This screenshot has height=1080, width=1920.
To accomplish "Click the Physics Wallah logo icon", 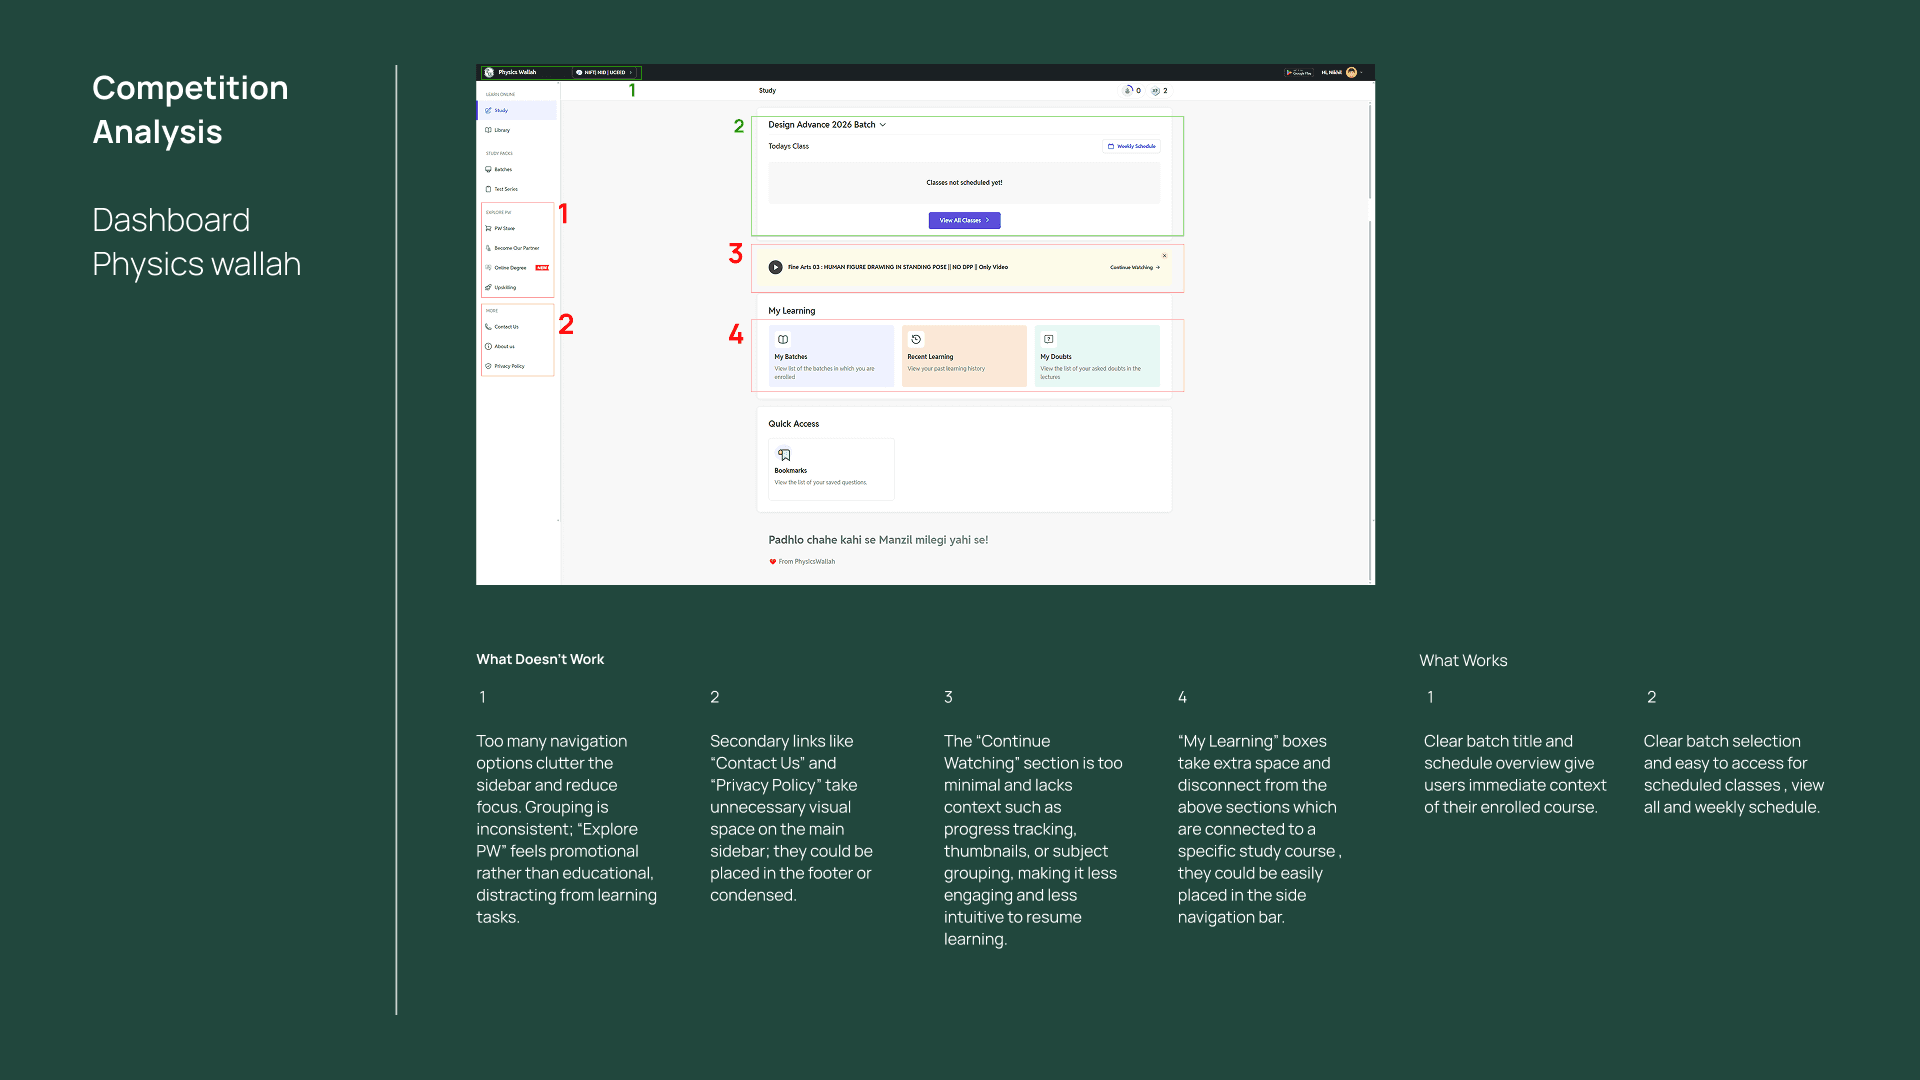I will 489,72.
